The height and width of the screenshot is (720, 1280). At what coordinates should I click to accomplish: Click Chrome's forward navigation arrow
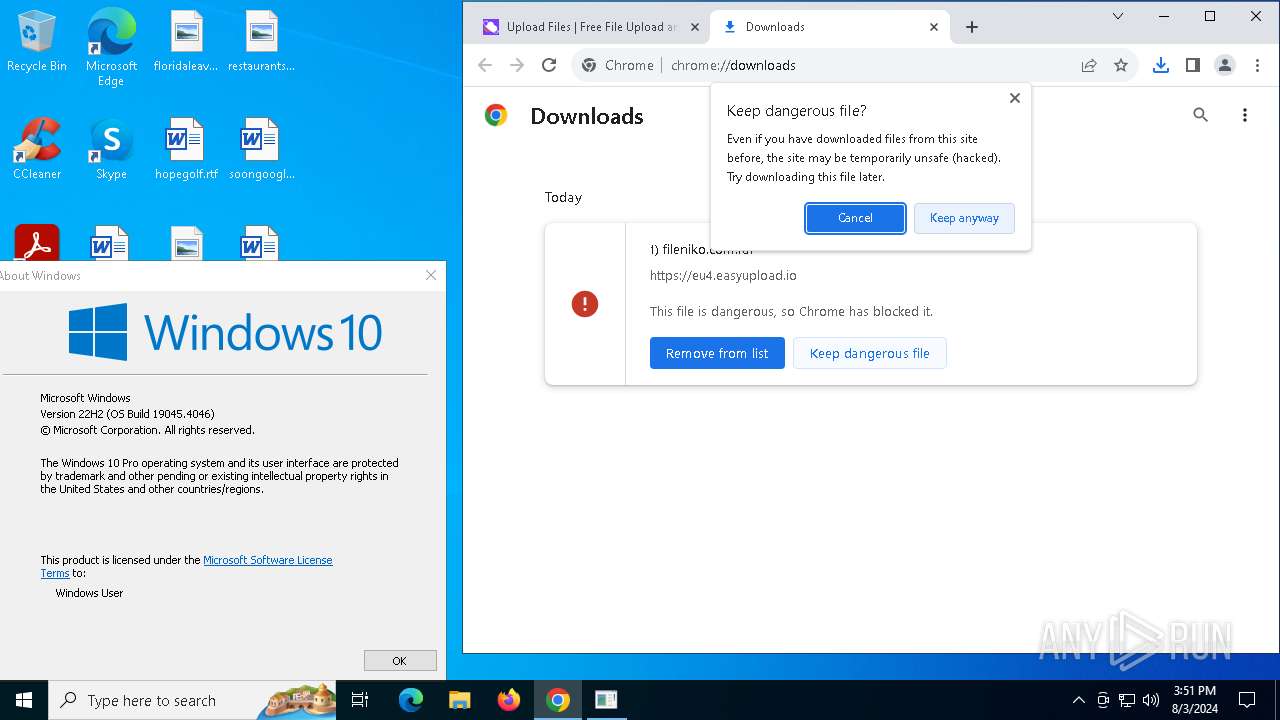click(517, 65)
